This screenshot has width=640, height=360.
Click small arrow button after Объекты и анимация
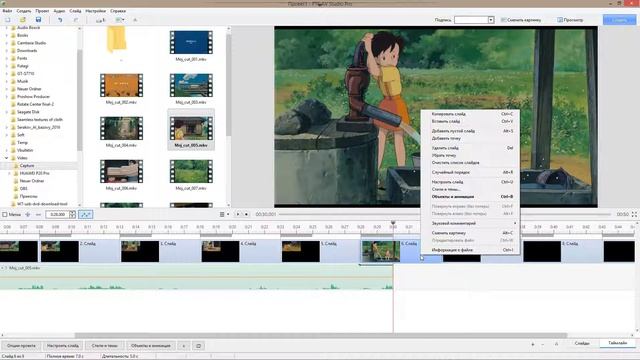[184, 346]
